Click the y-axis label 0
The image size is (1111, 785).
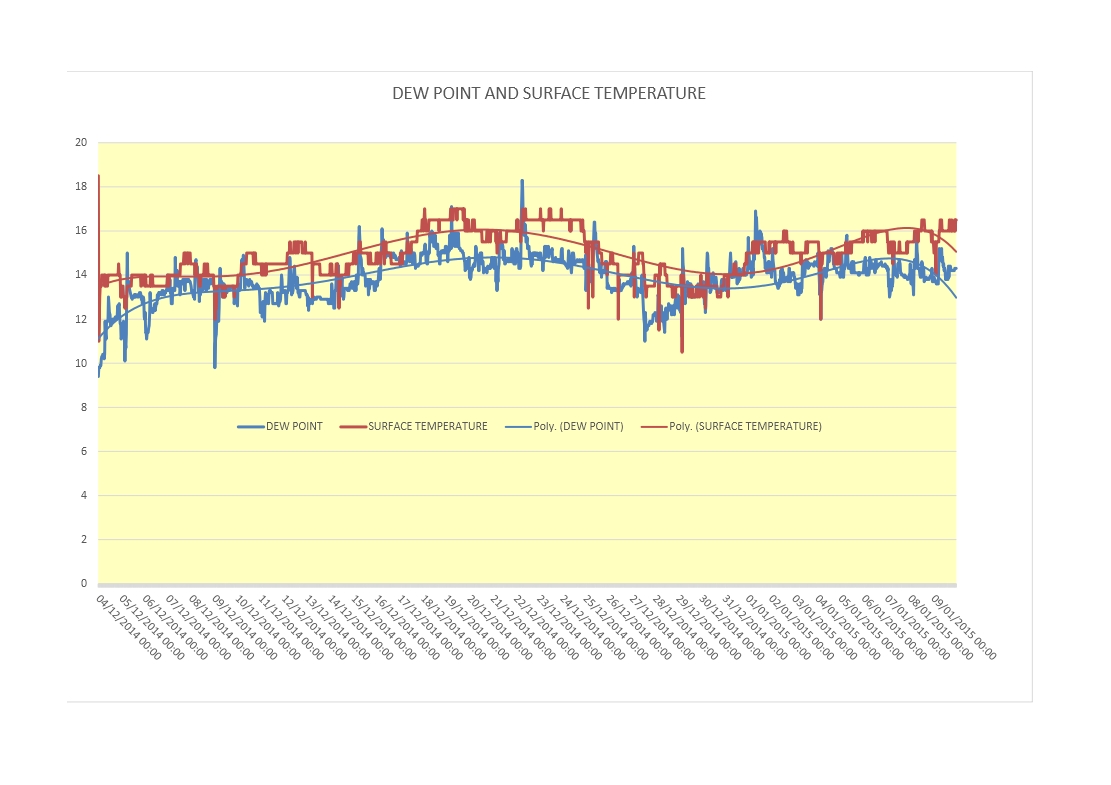(84, 583)
